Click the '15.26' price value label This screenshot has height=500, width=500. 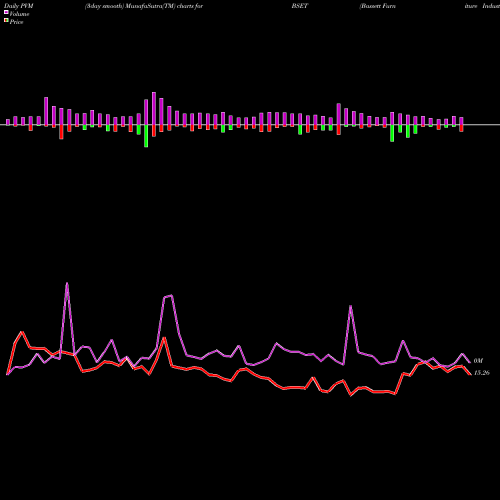click(x=481, y=373)
